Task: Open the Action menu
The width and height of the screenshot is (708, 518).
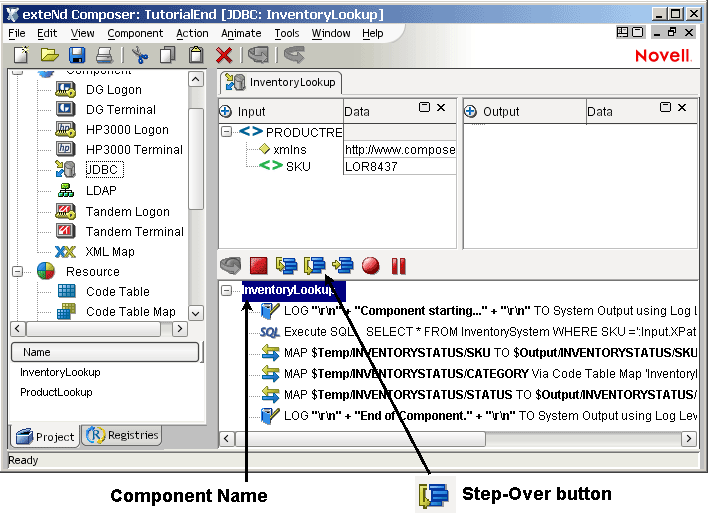Action: click(192, 33)
